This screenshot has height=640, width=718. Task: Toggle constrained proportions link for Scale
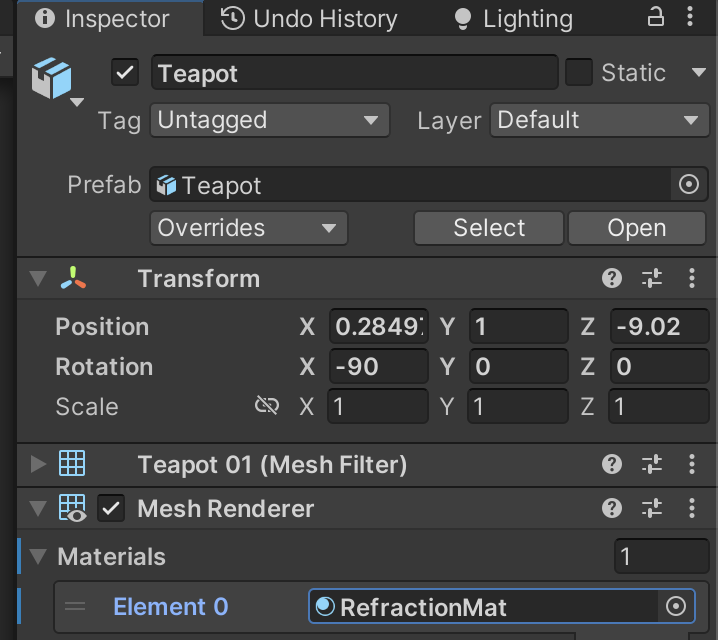coord(266,406)
